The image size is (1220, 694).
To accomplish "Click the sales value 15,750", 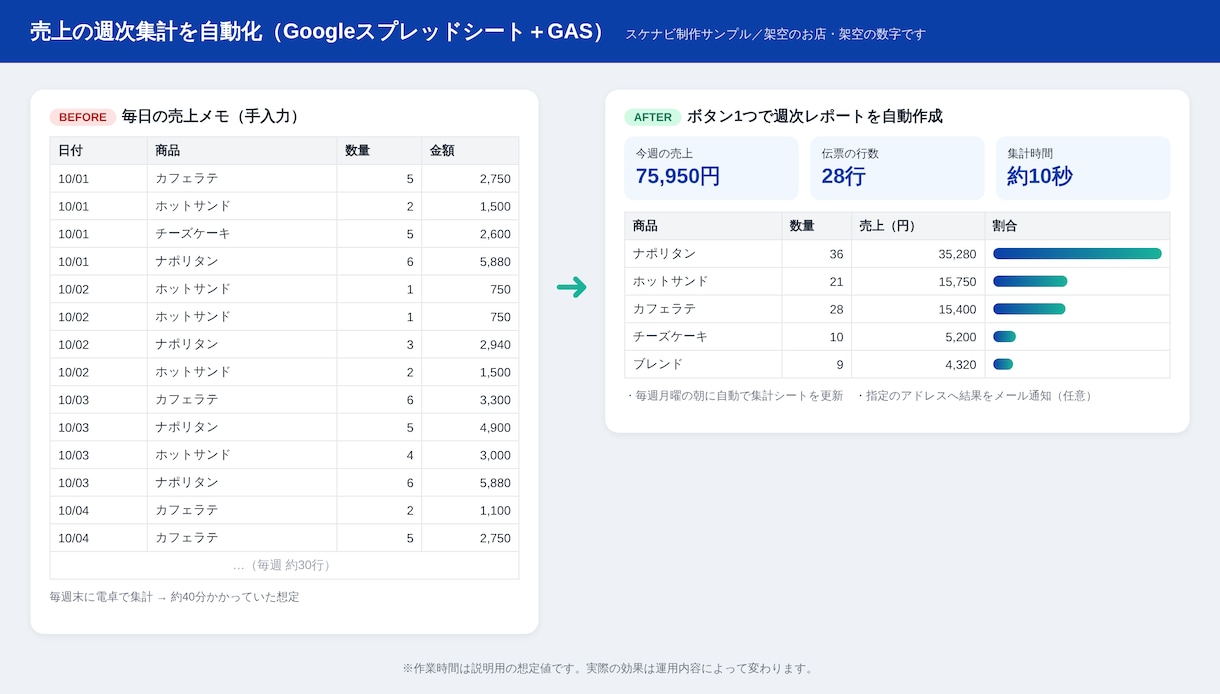I will coord(957,282).
